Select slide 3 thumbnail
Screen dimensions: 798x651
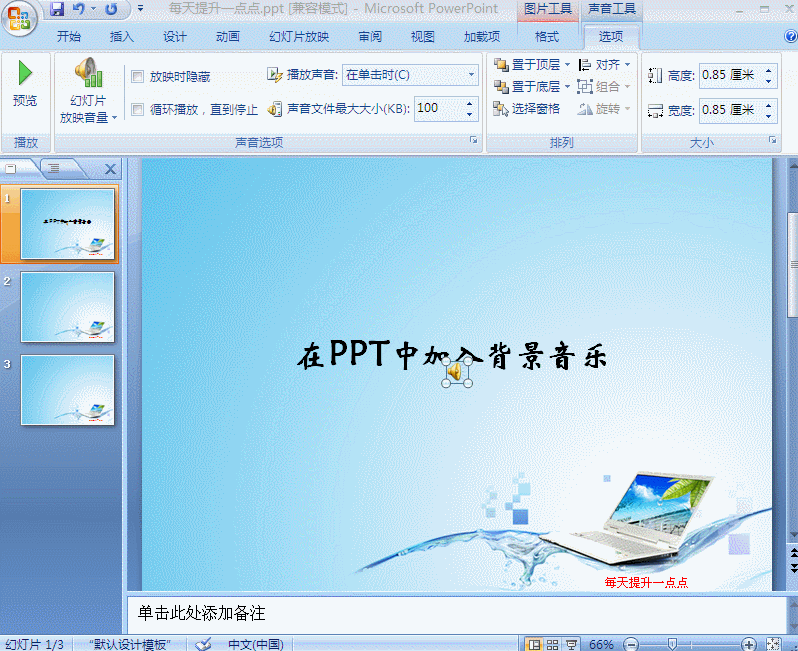(68, 390)
